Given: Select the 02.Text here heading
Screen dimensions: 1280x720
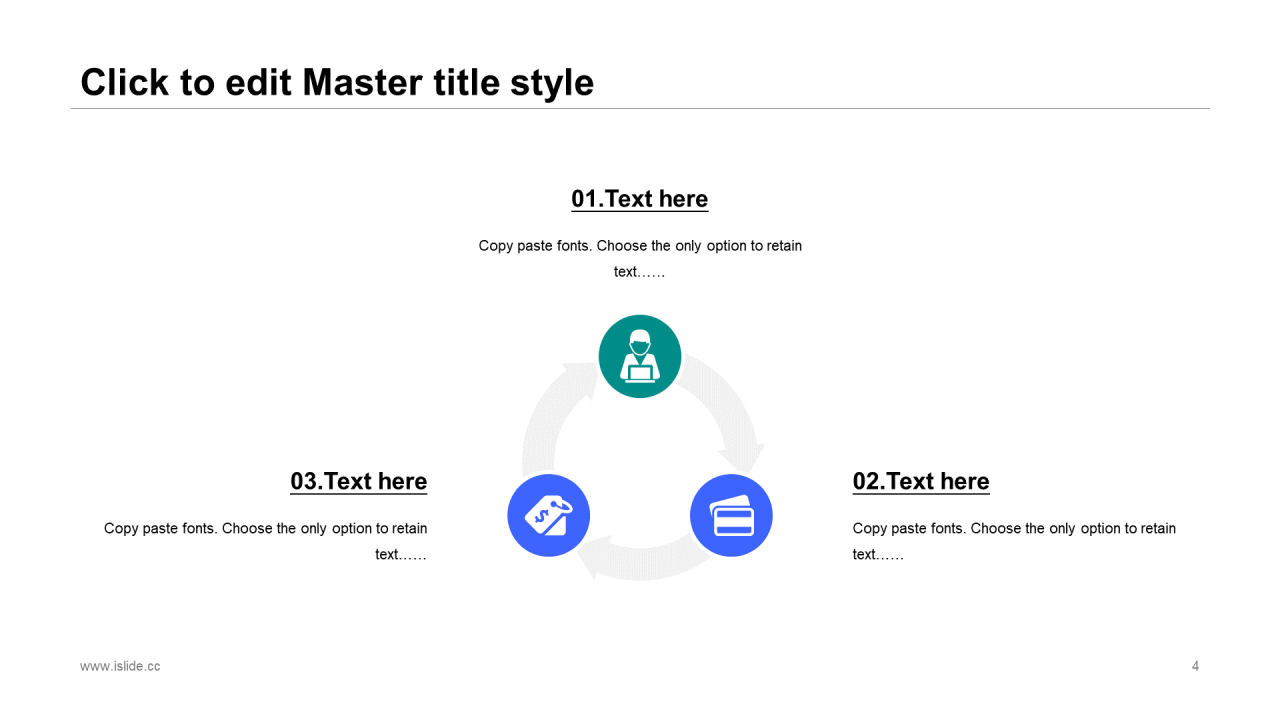Looking at the screenshot, I should pyautogui.click(x=921, y=481).
